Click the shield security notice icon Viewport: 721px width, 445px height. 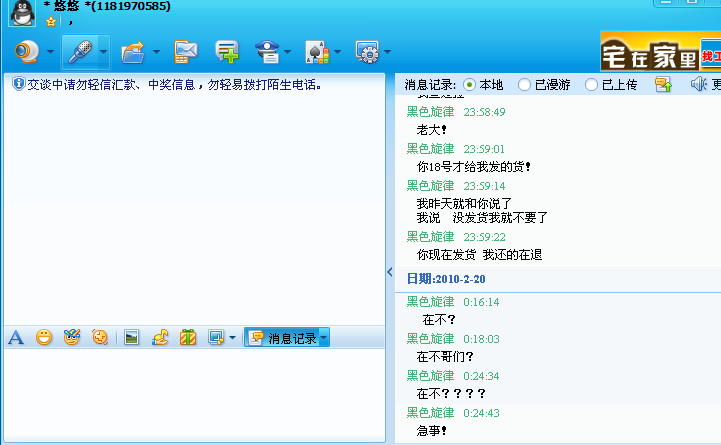tap(18, 84)
